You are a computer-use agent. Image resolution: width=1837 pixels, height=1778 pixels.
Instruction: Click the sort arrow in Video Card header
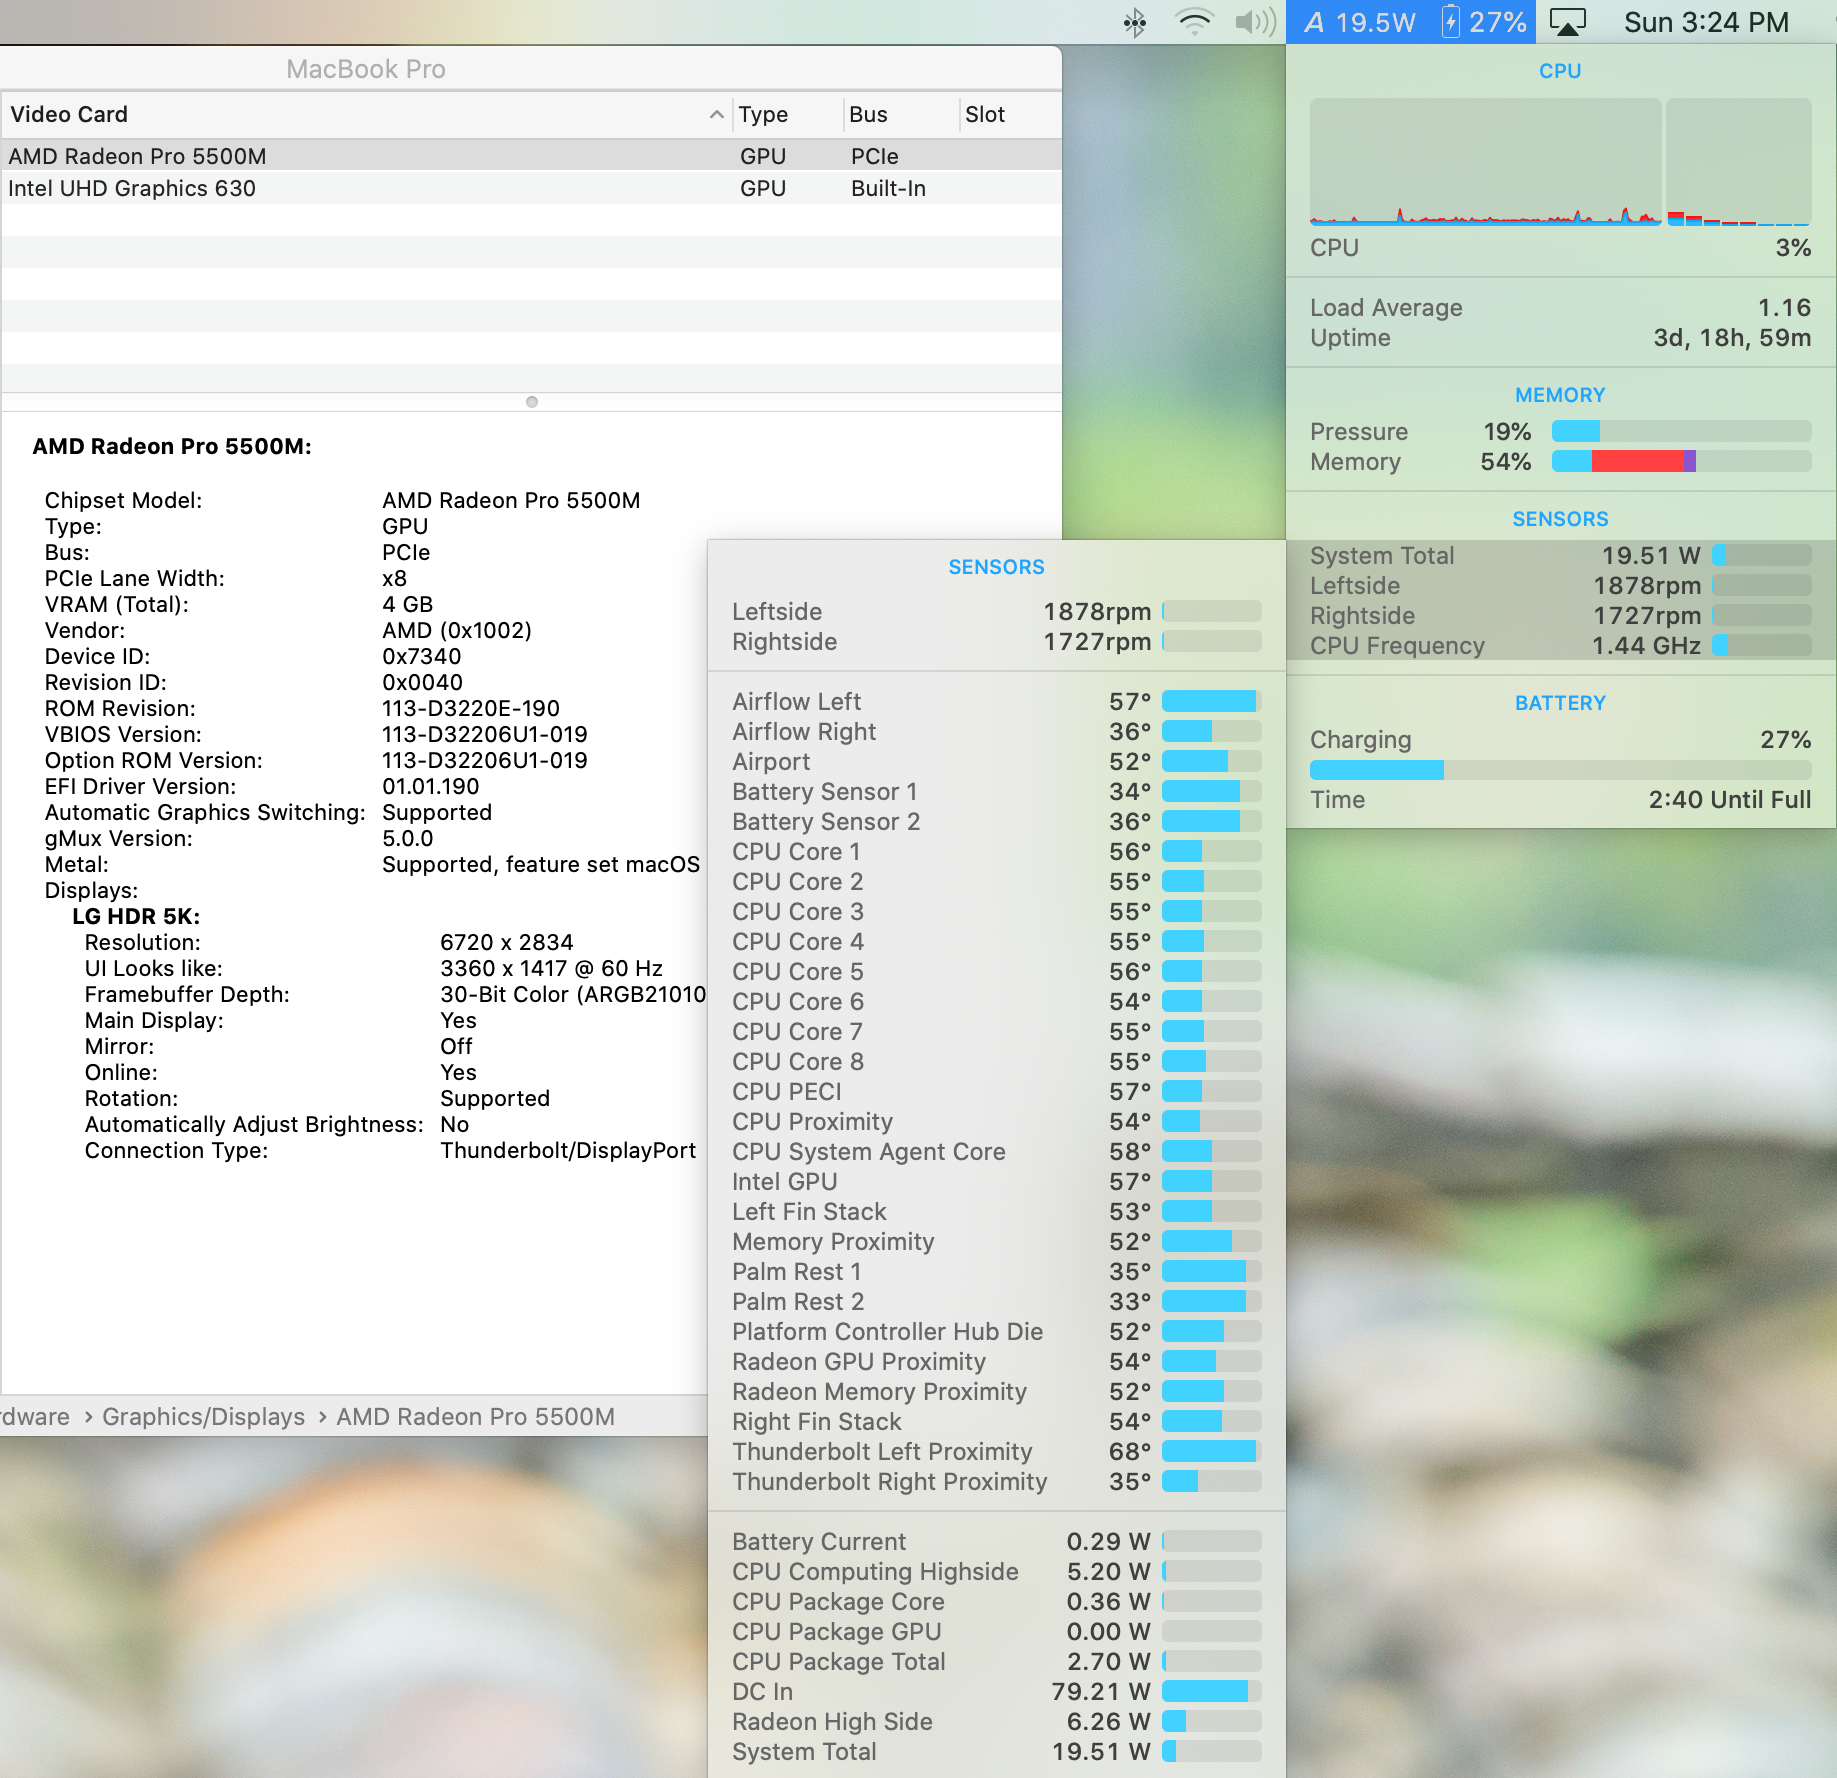[x=716, y=115]
